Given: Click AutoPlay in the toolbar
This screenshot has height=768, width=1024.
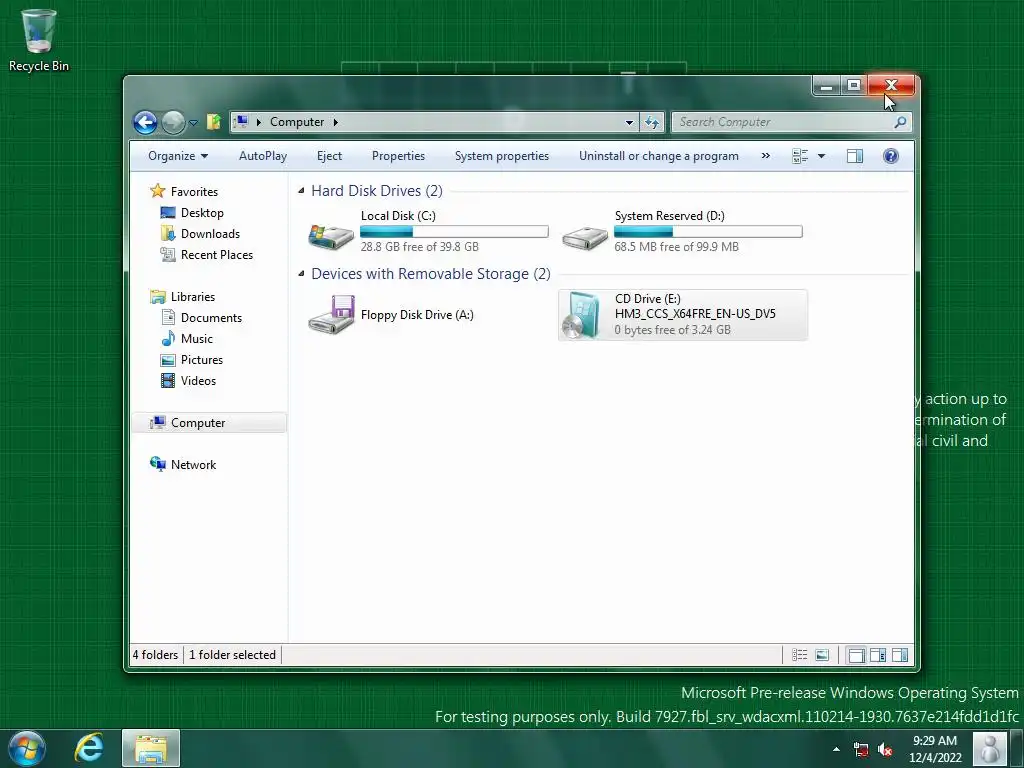Looking at the screenshot, I should coord(263,156).
